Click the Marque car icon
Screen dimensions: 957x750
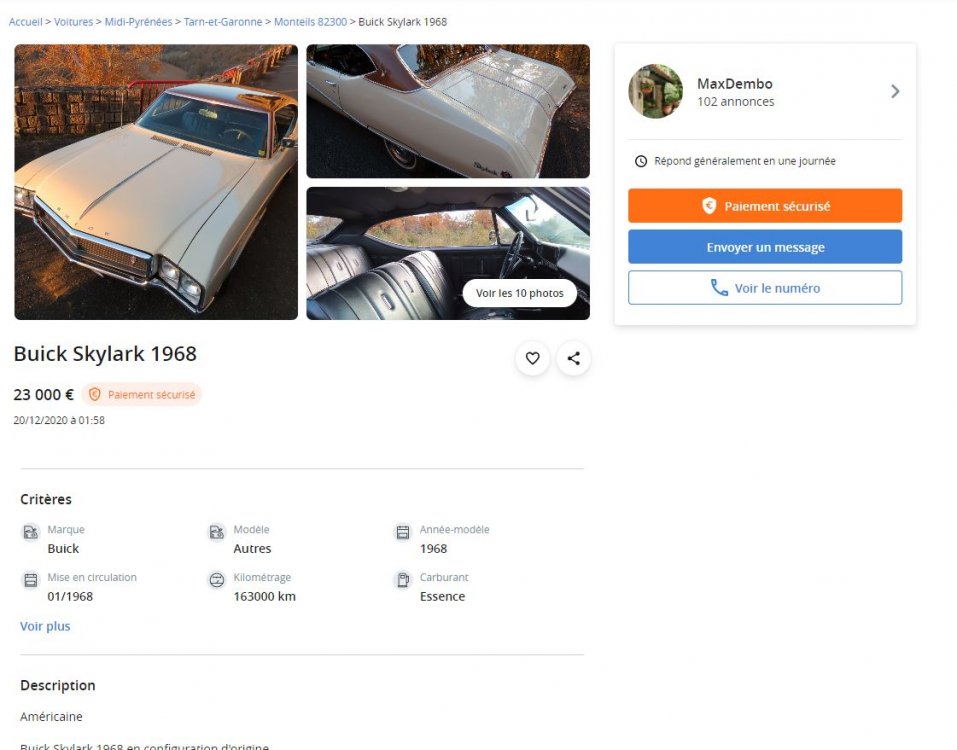tap(31, 532)
